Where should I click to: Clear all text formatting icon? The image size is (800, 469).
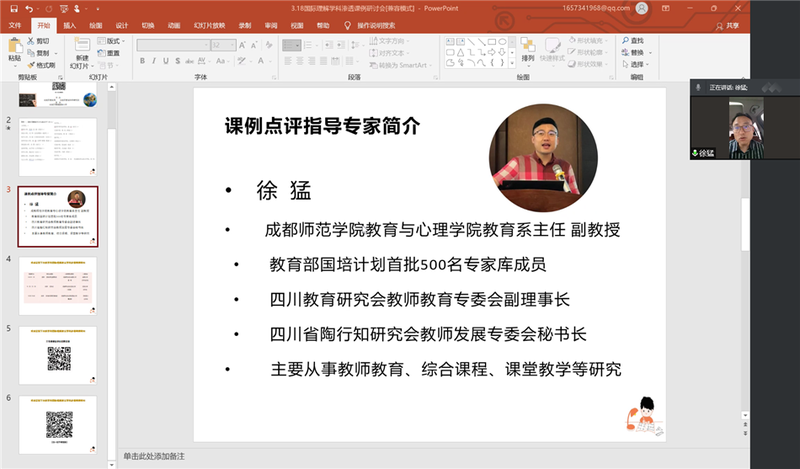click(x=269, y=45)
